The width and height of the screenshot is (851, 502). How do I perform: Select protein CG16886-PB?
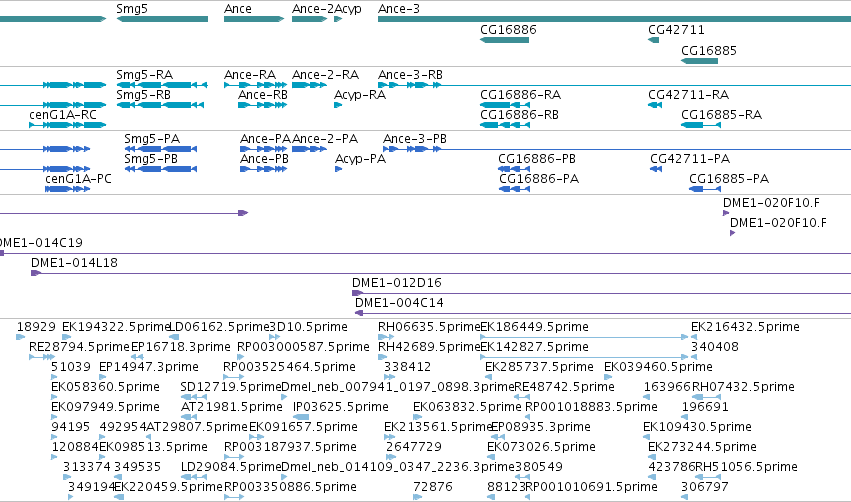(x=537, y=158)
